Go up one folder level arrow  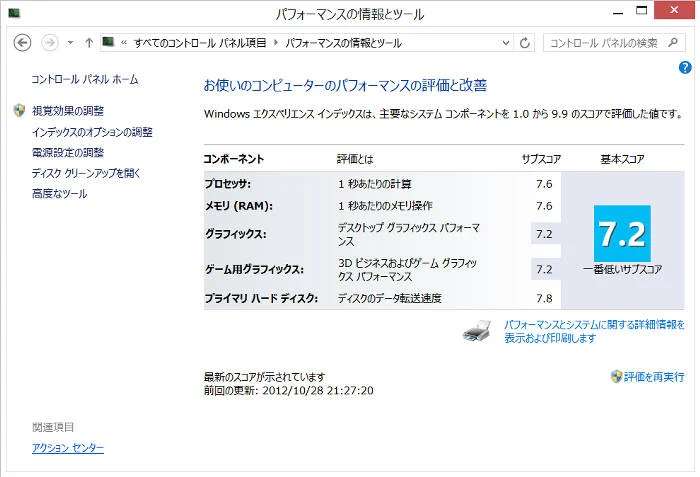click(x=89, y=43)
